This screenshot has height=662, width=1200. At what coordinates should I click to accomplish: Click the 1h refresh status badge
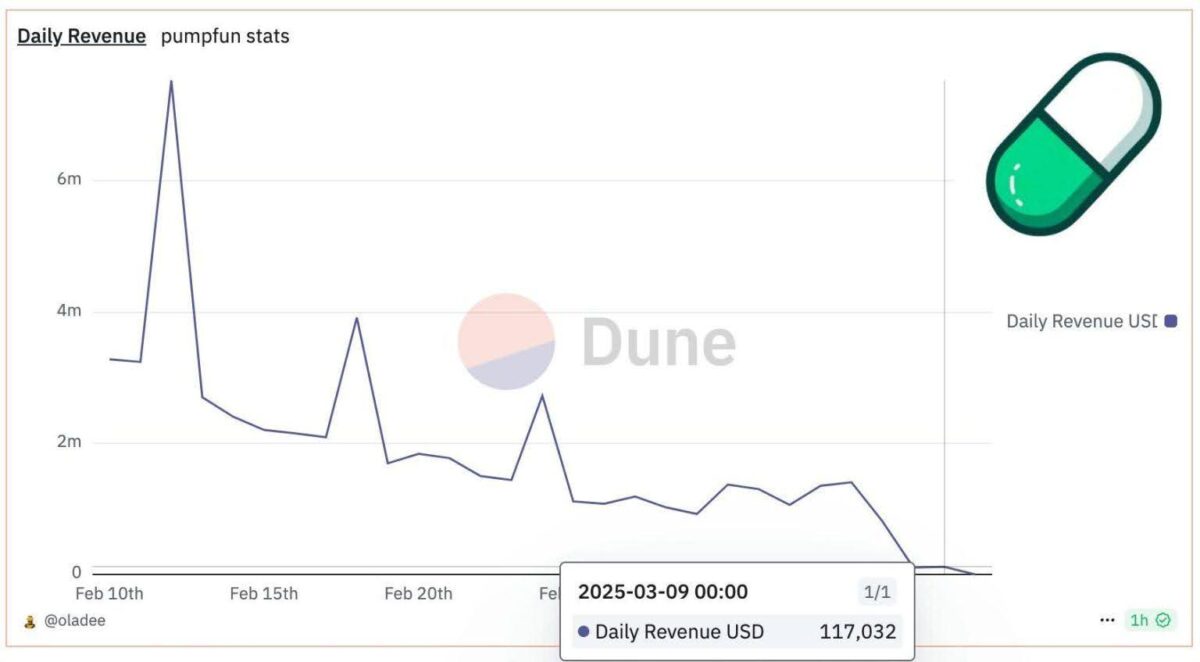click(1150, 620)
